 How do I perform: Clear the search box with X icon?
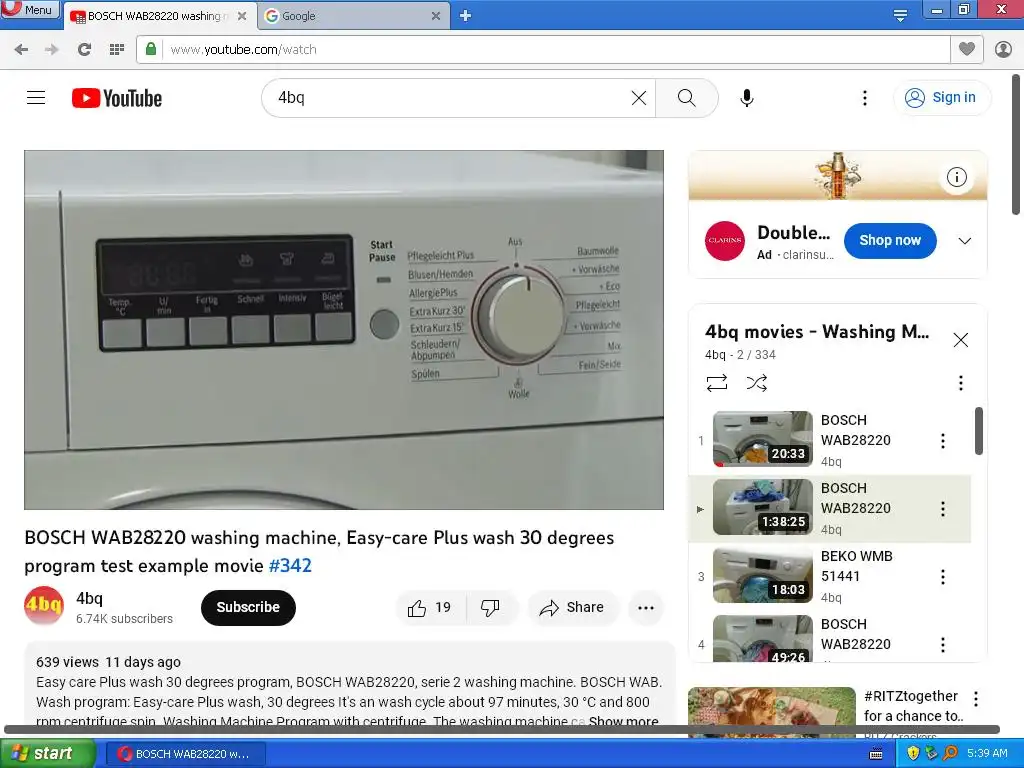(x=639, y=98)
